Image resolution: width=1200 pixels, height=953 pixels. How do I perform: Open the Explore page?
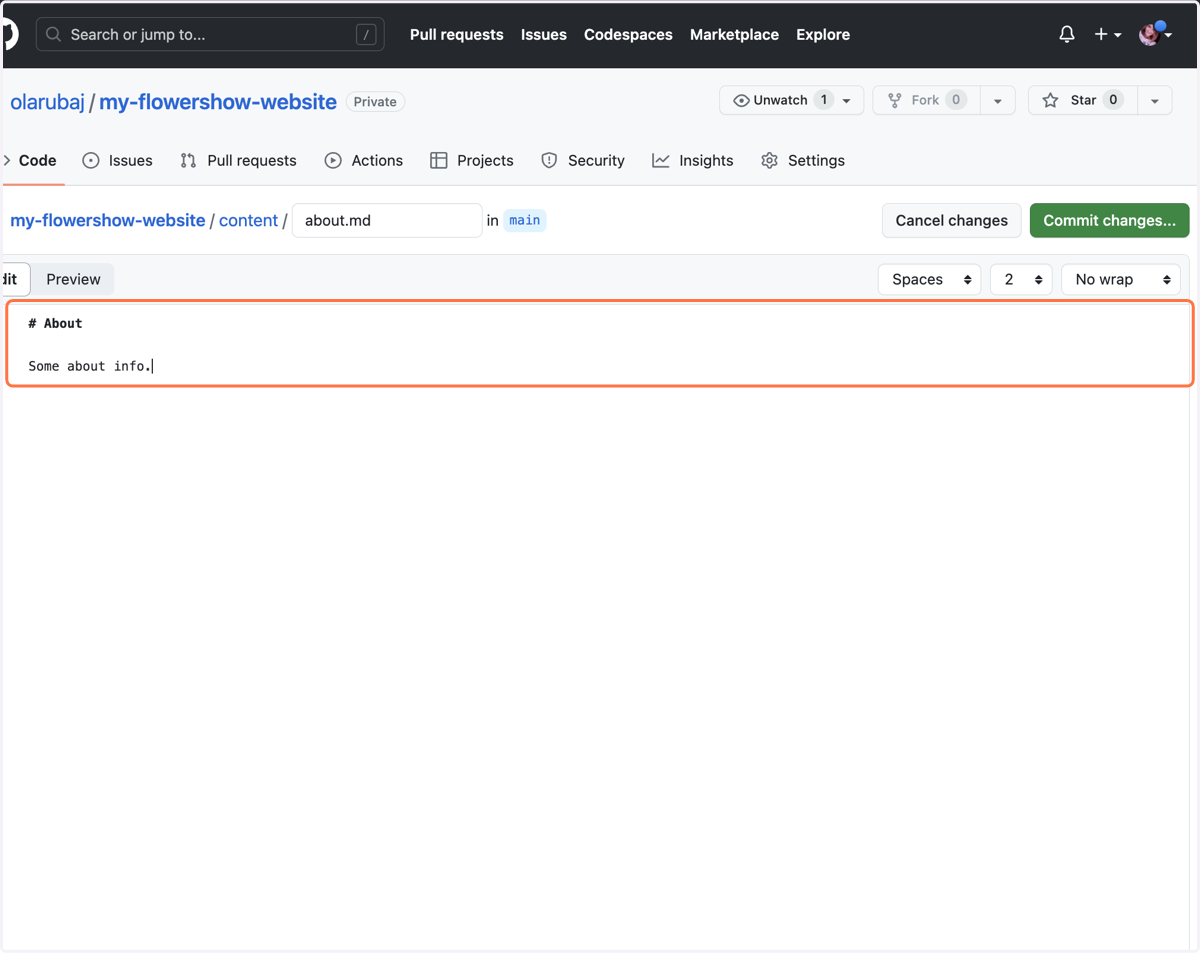[823, 34]
